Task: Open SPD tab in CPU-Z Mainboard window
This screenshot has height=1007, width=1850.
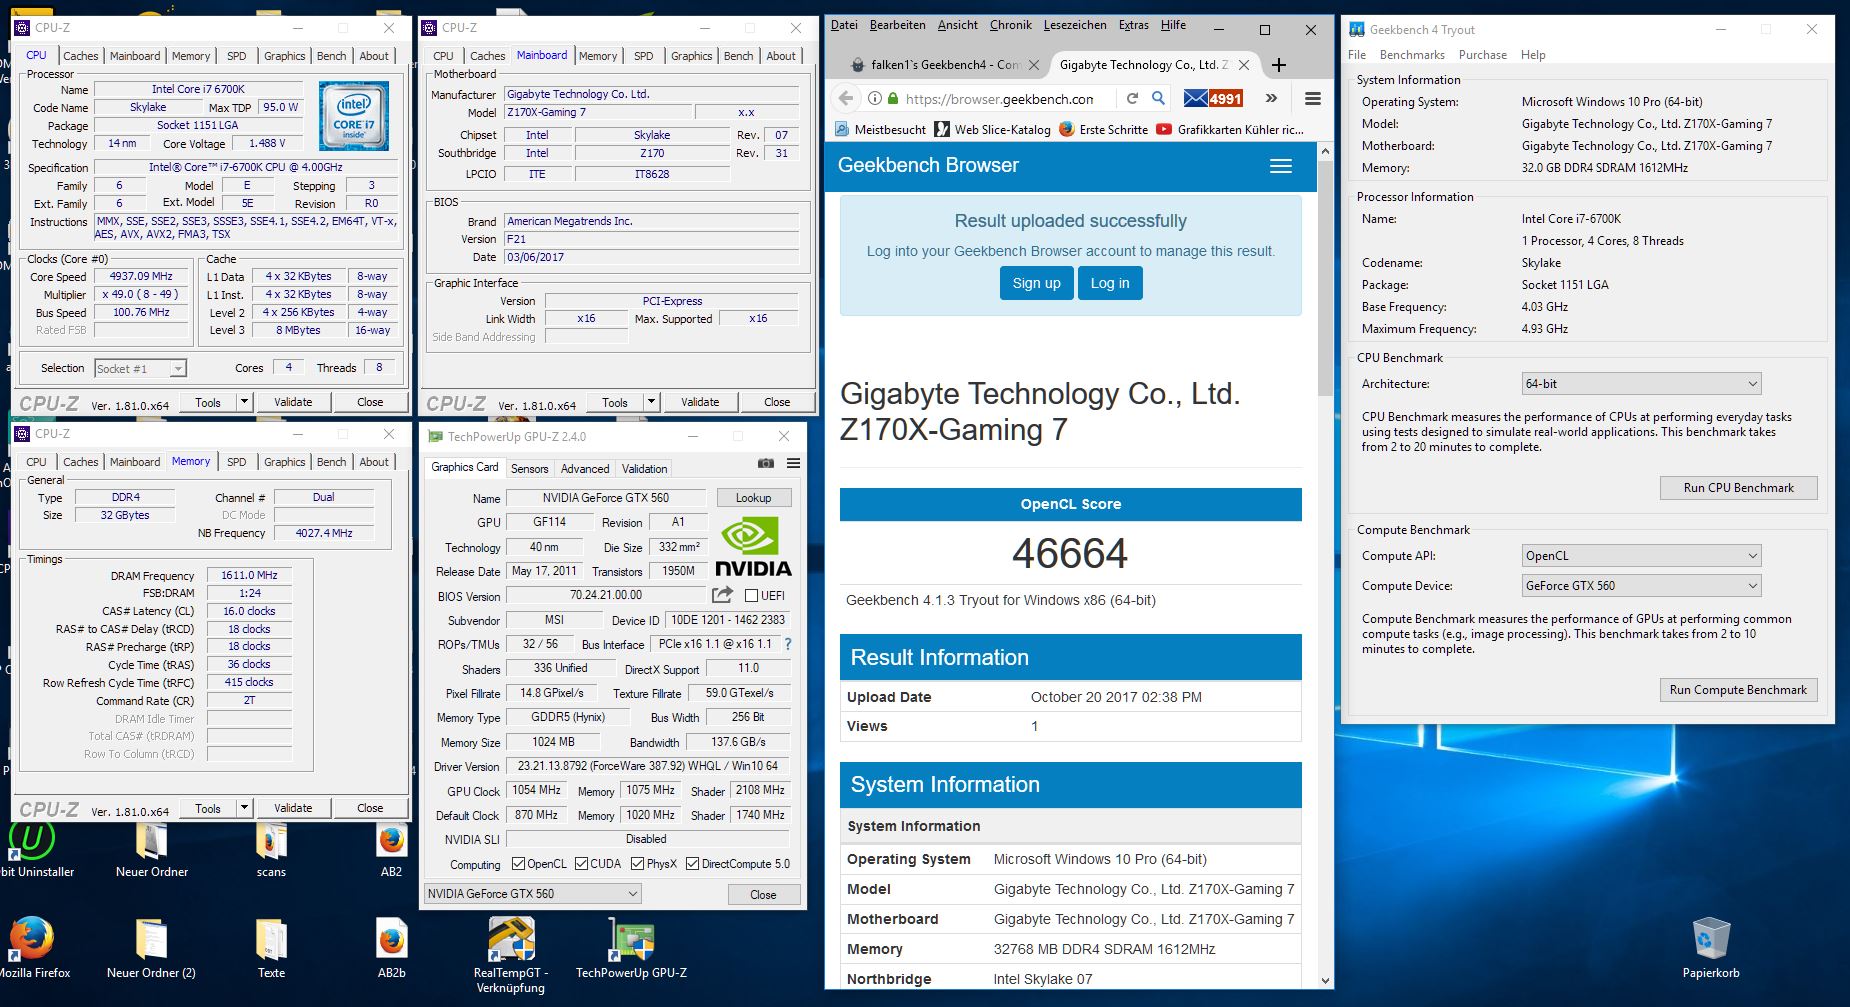Action: [644, 56]
